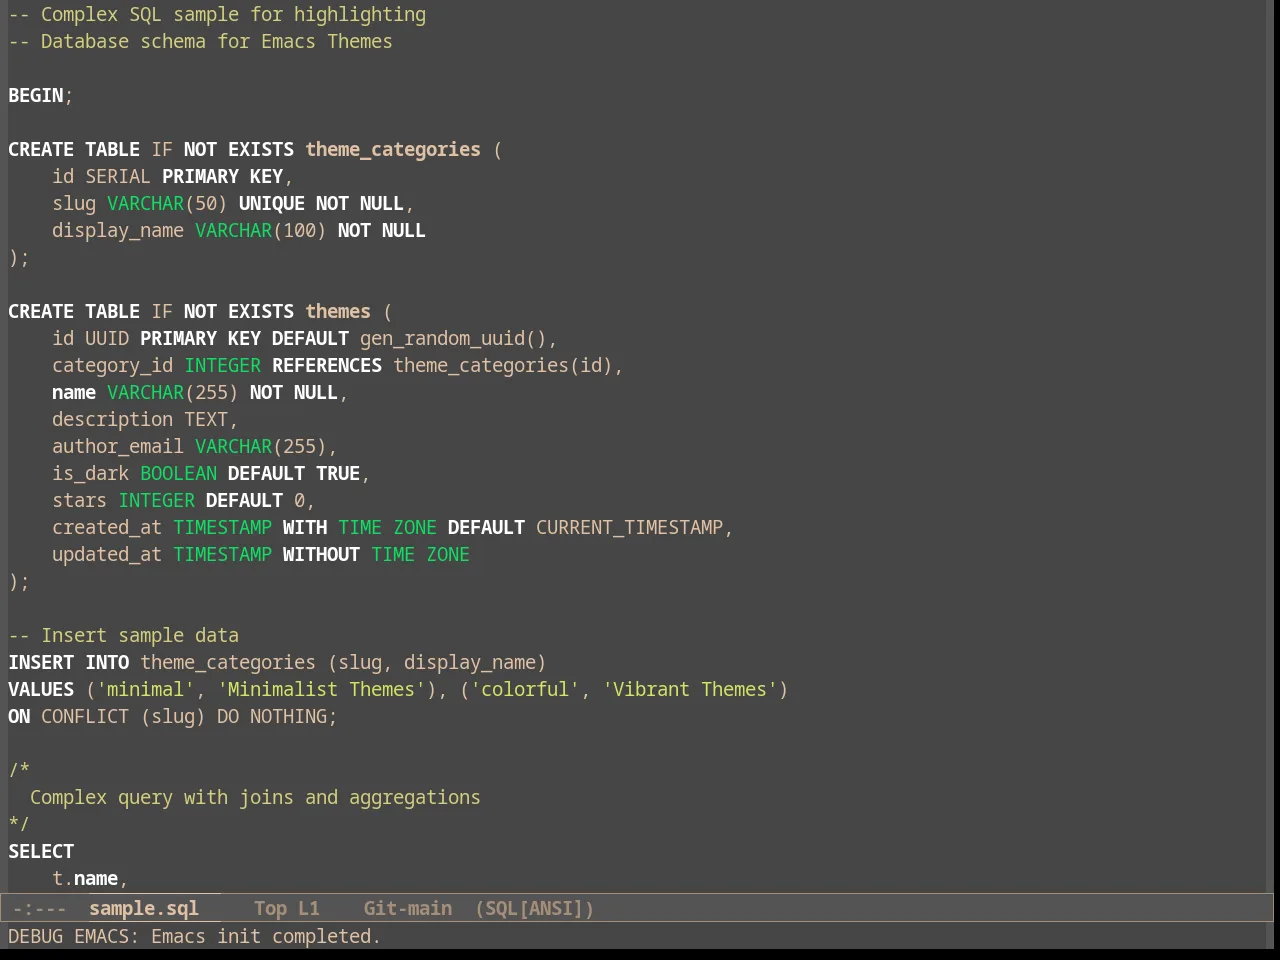Click the -:--- buffer status flags

[39, 908]
